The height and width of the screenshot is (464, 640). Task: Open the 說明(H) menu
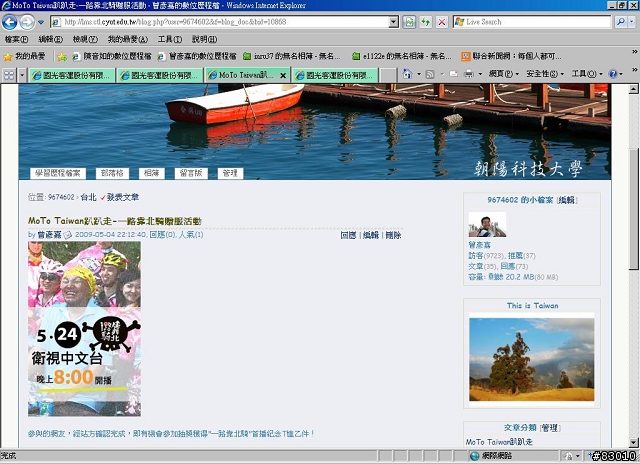point(204,39)
